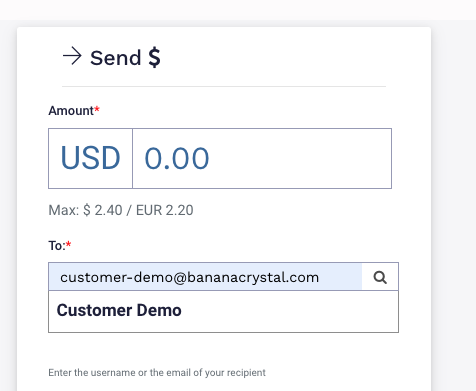Click the magnifier search icon
Image resolution: width=476 pixels, height=391 pixels.
(380, 277)
